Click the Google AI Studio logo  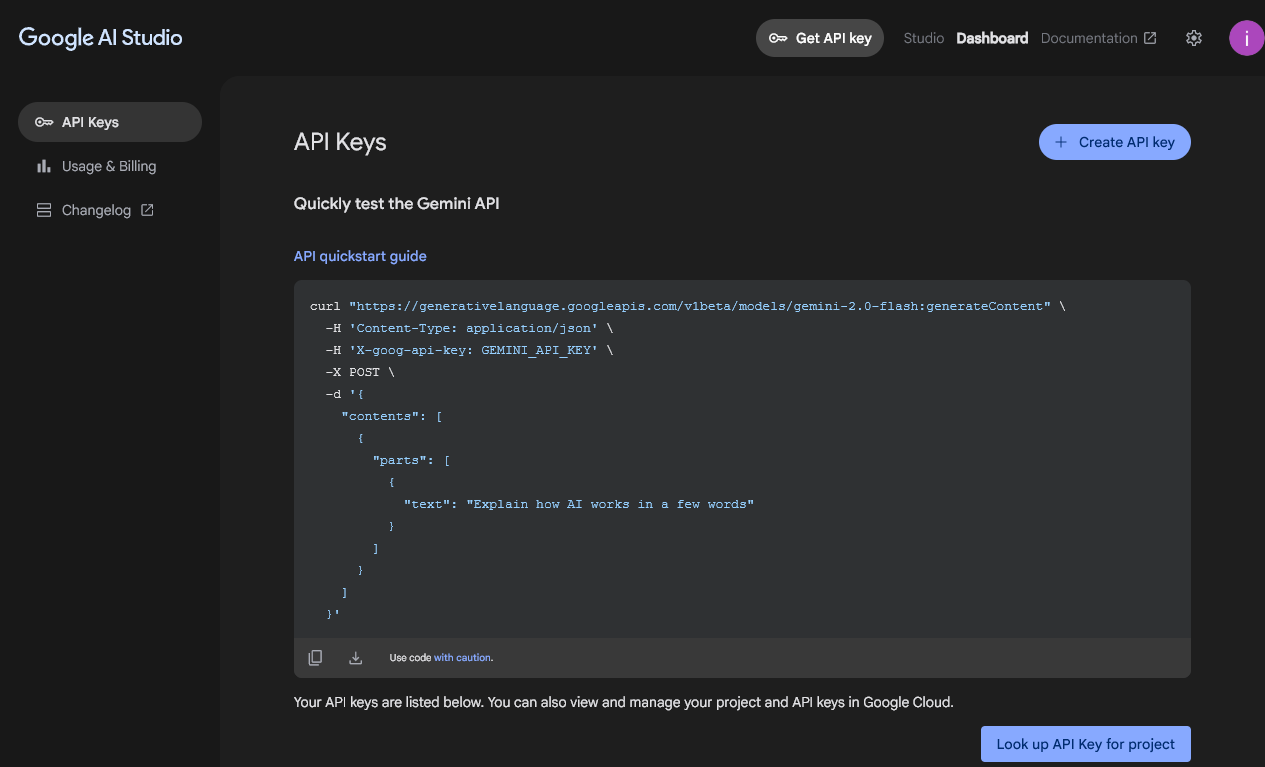(x=101, y=38)
